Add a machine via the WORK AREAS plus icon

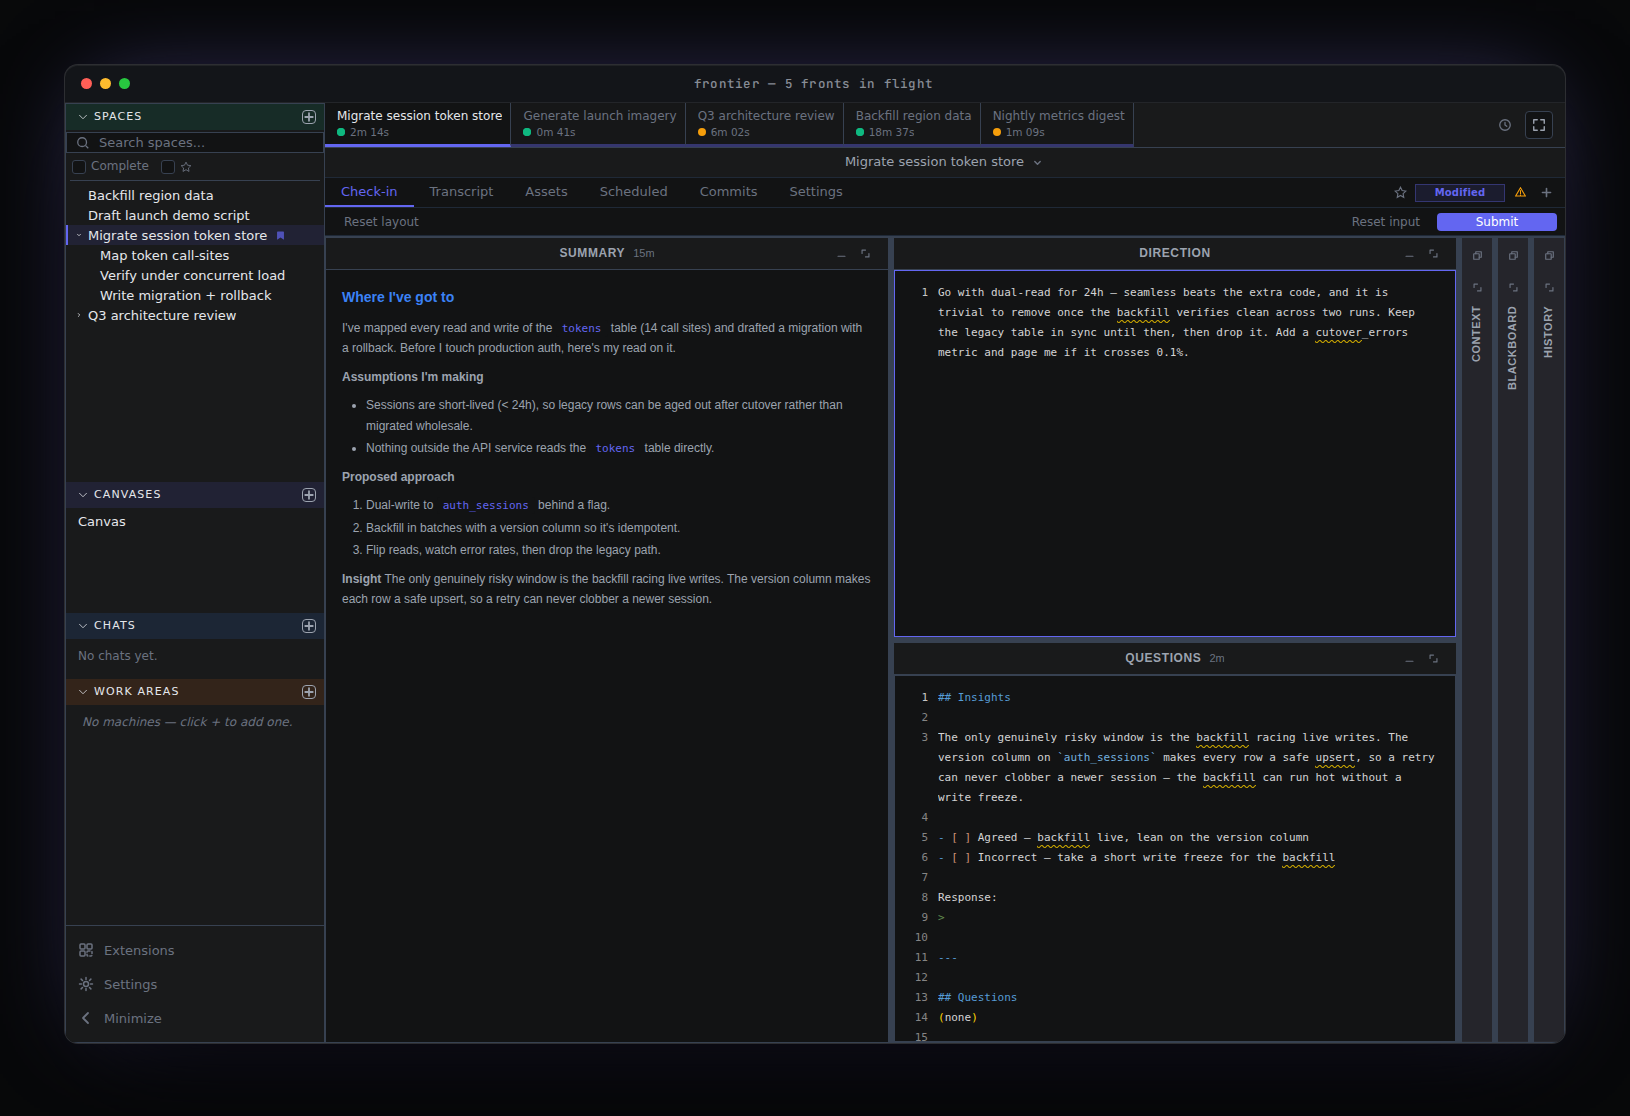pos(309,692)
